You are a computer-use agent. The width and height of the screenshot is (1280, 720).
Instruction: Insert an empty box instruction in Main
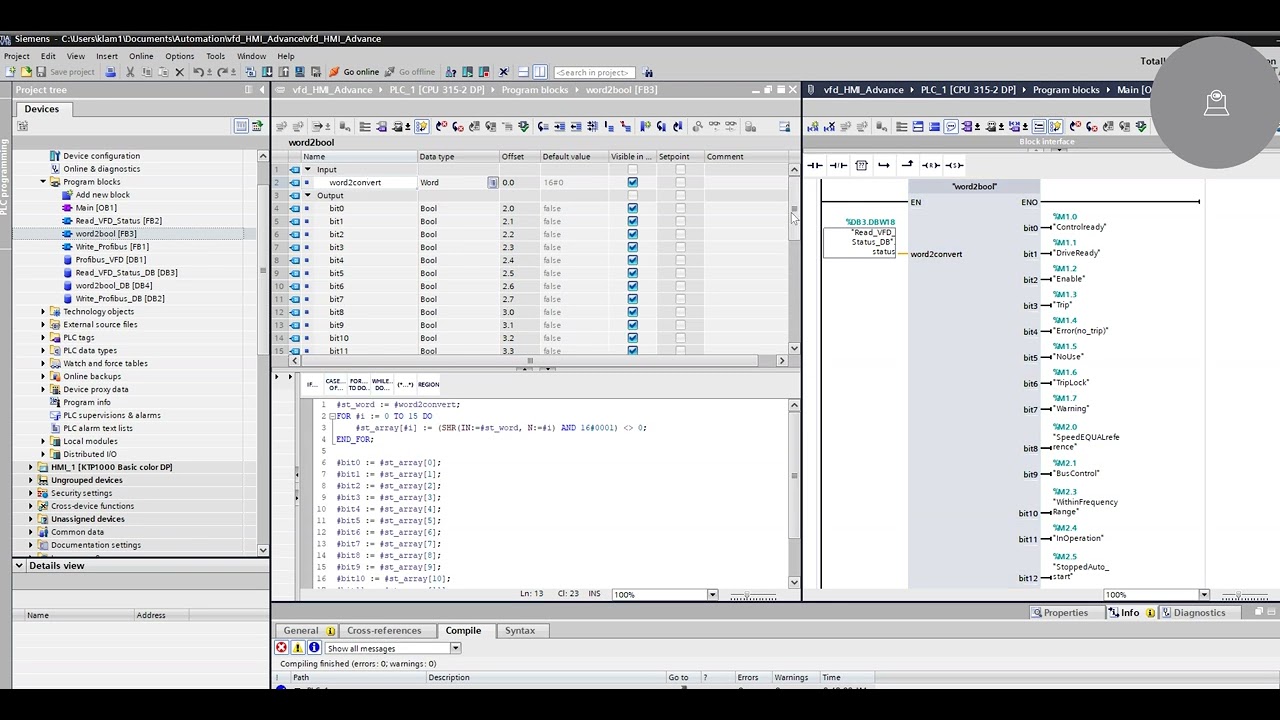tap(861, 165)
